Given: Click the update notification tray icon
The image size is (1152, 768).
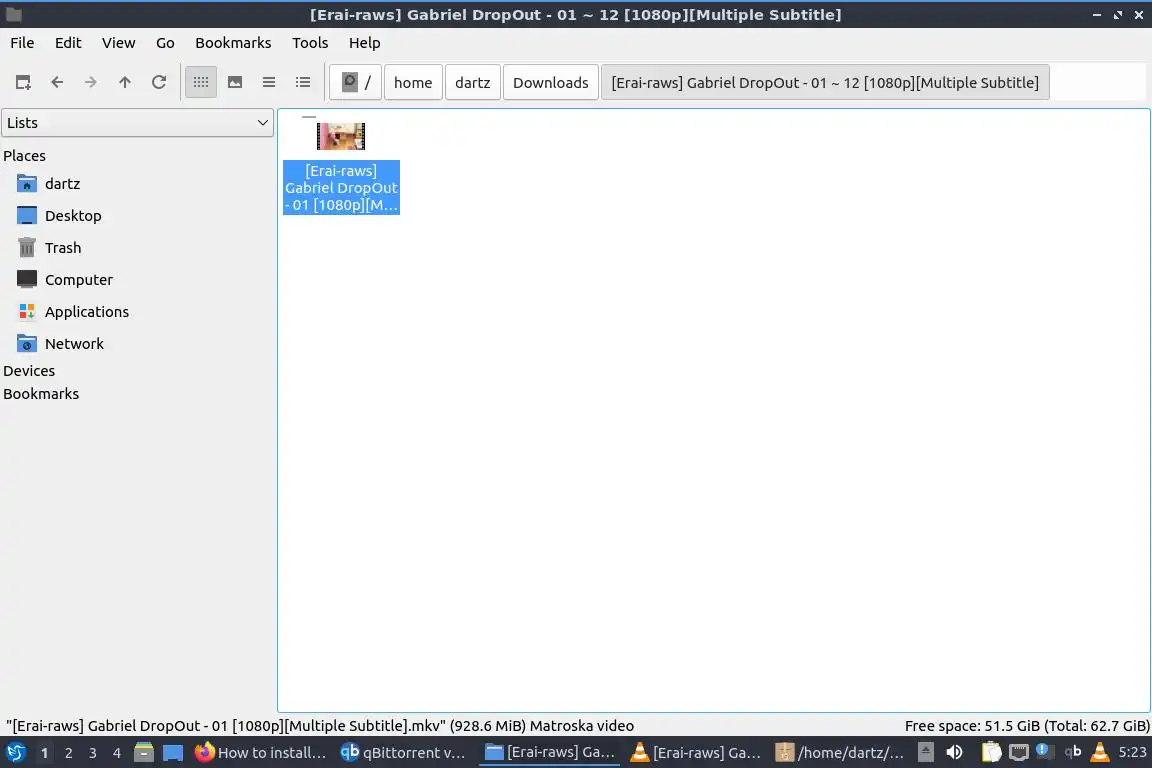Looking at the screenshot, I should [x=1043, y=751].
